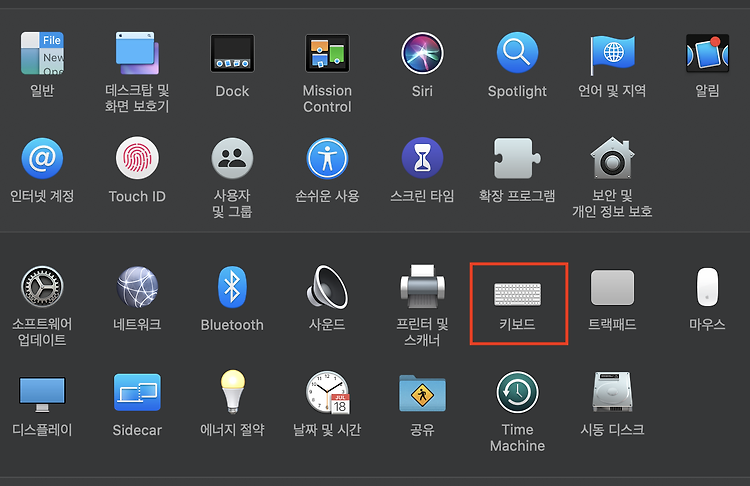Open the Dock preferences icon
750x486 pixels.
pyautogui.click(x=232, y=53)
